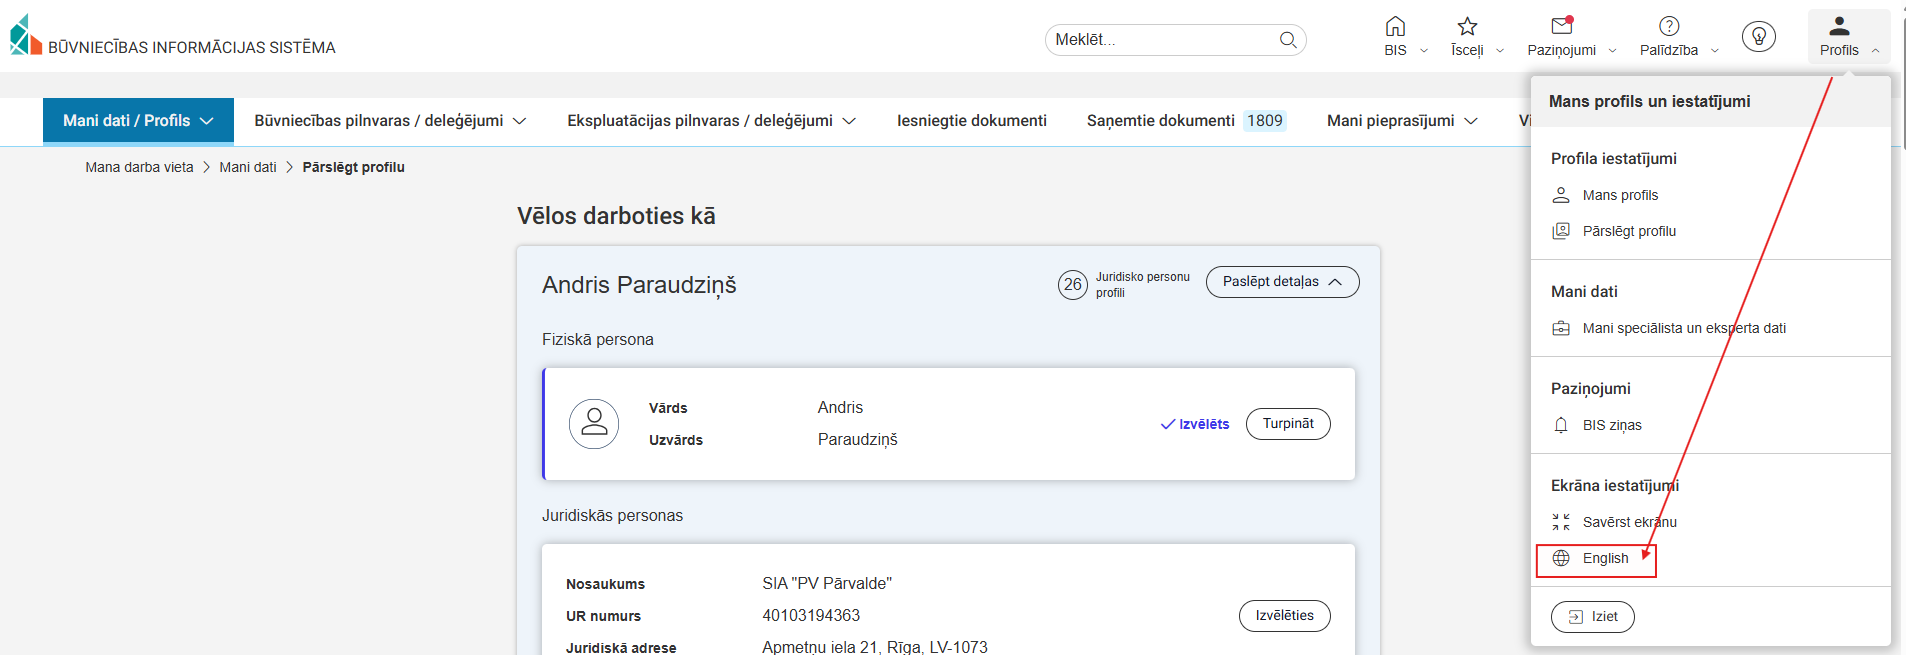Click the BIS logo in header
Screen dimensions: 1906x655
pos(26,36)
